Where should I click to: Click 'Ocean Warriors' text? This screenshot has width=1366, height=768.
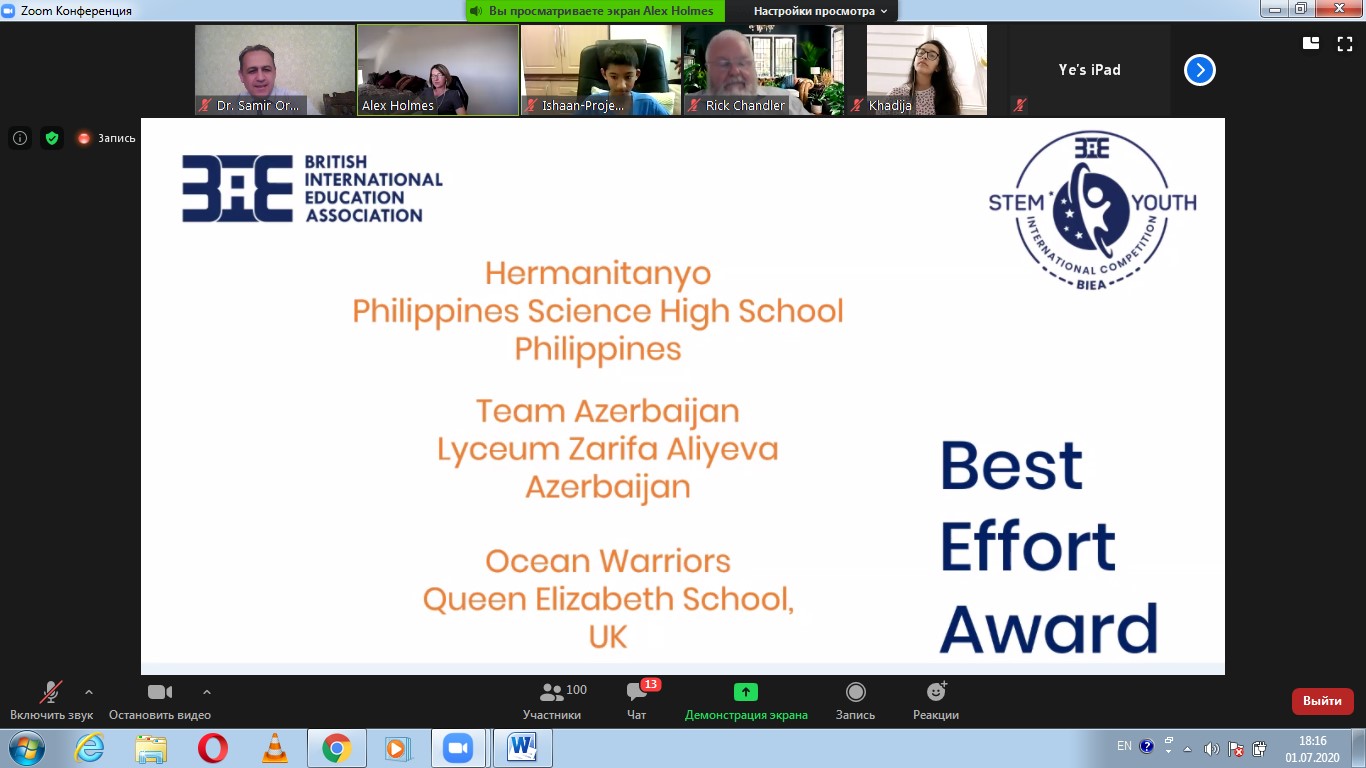coord(608,561)
